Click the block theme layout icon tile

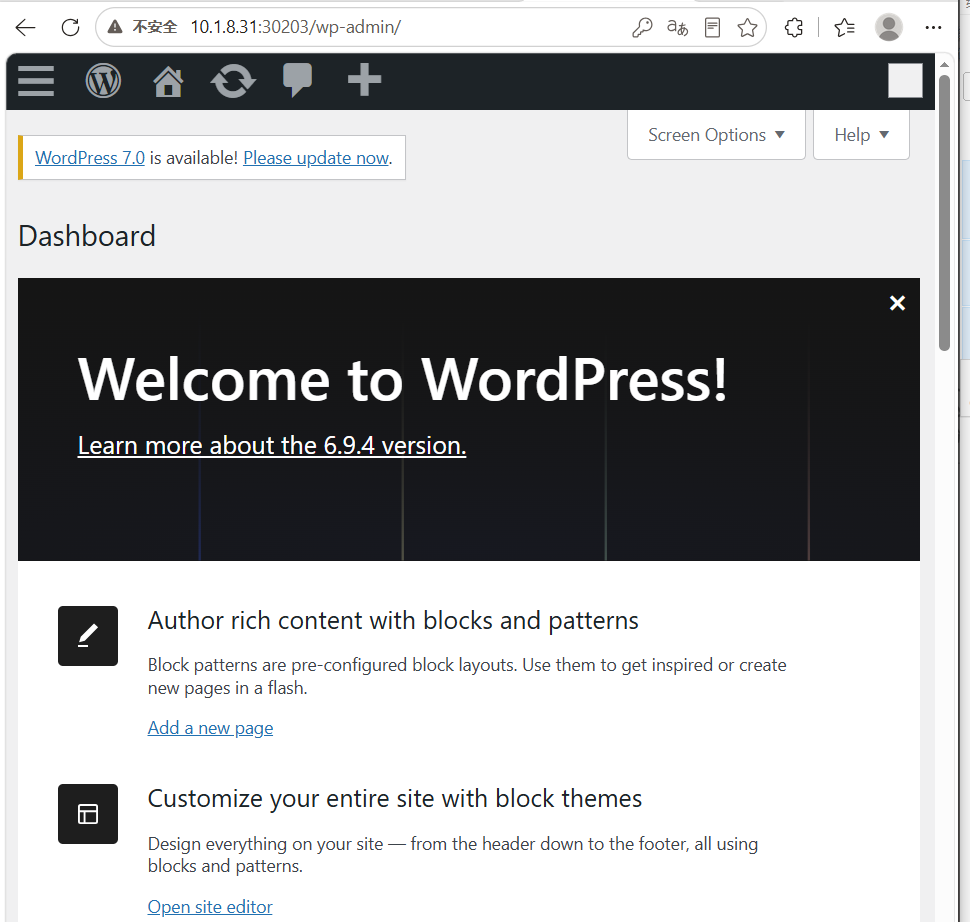tap(88, 814)
